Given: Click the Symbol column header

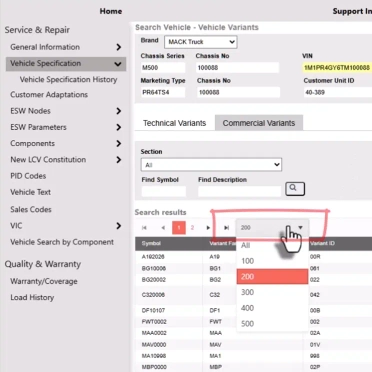Looking at the screenshot, I should click(x=151, y=243).
